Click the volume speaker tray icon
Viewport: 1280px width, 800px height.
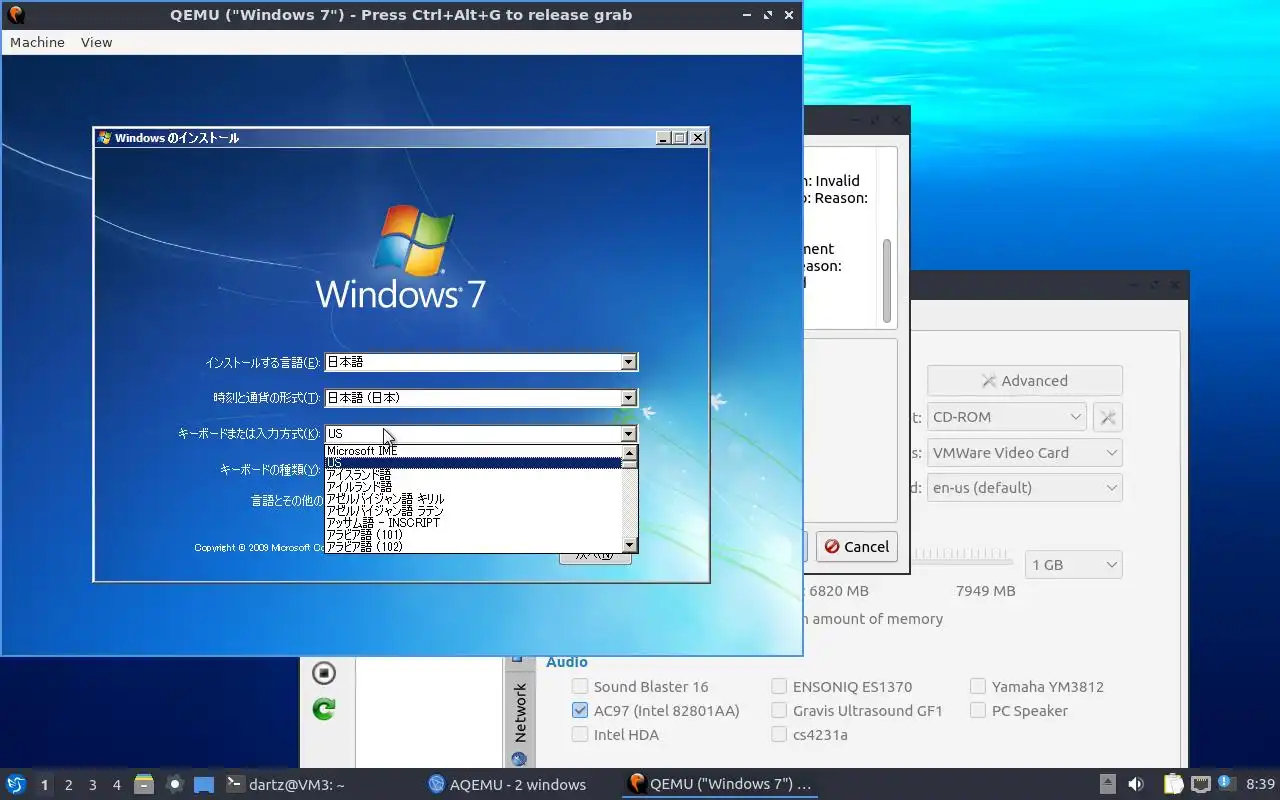tap(1136, 785)
